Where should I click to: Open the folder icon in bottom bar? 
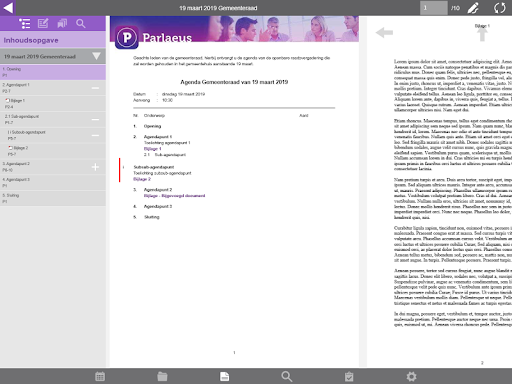click(x=162, y=376)
